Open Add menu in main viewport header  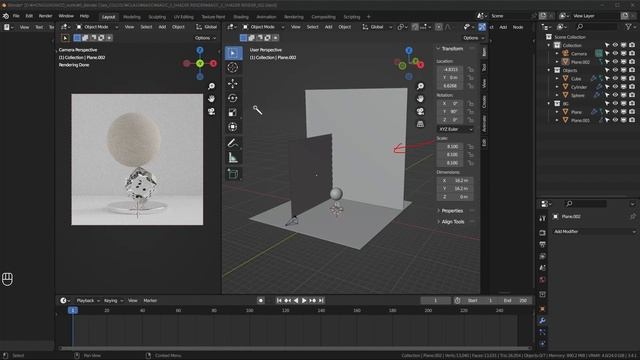pyautogui.click(x=328, y=27)
